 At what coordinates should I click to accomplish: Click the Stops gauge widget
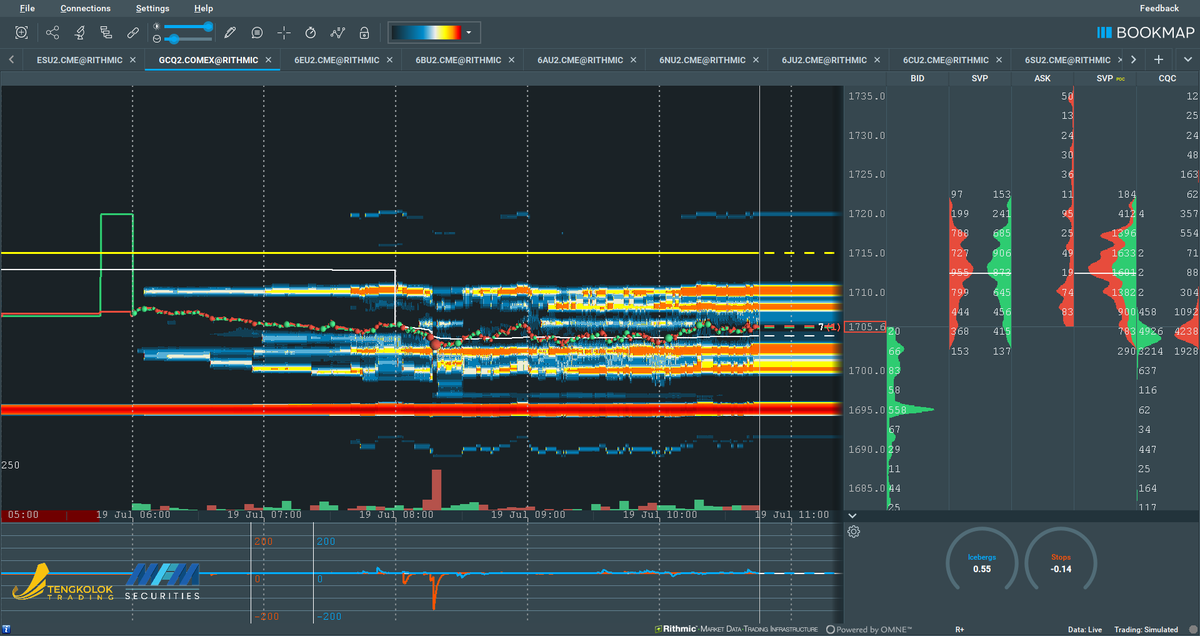[1061, 562]
